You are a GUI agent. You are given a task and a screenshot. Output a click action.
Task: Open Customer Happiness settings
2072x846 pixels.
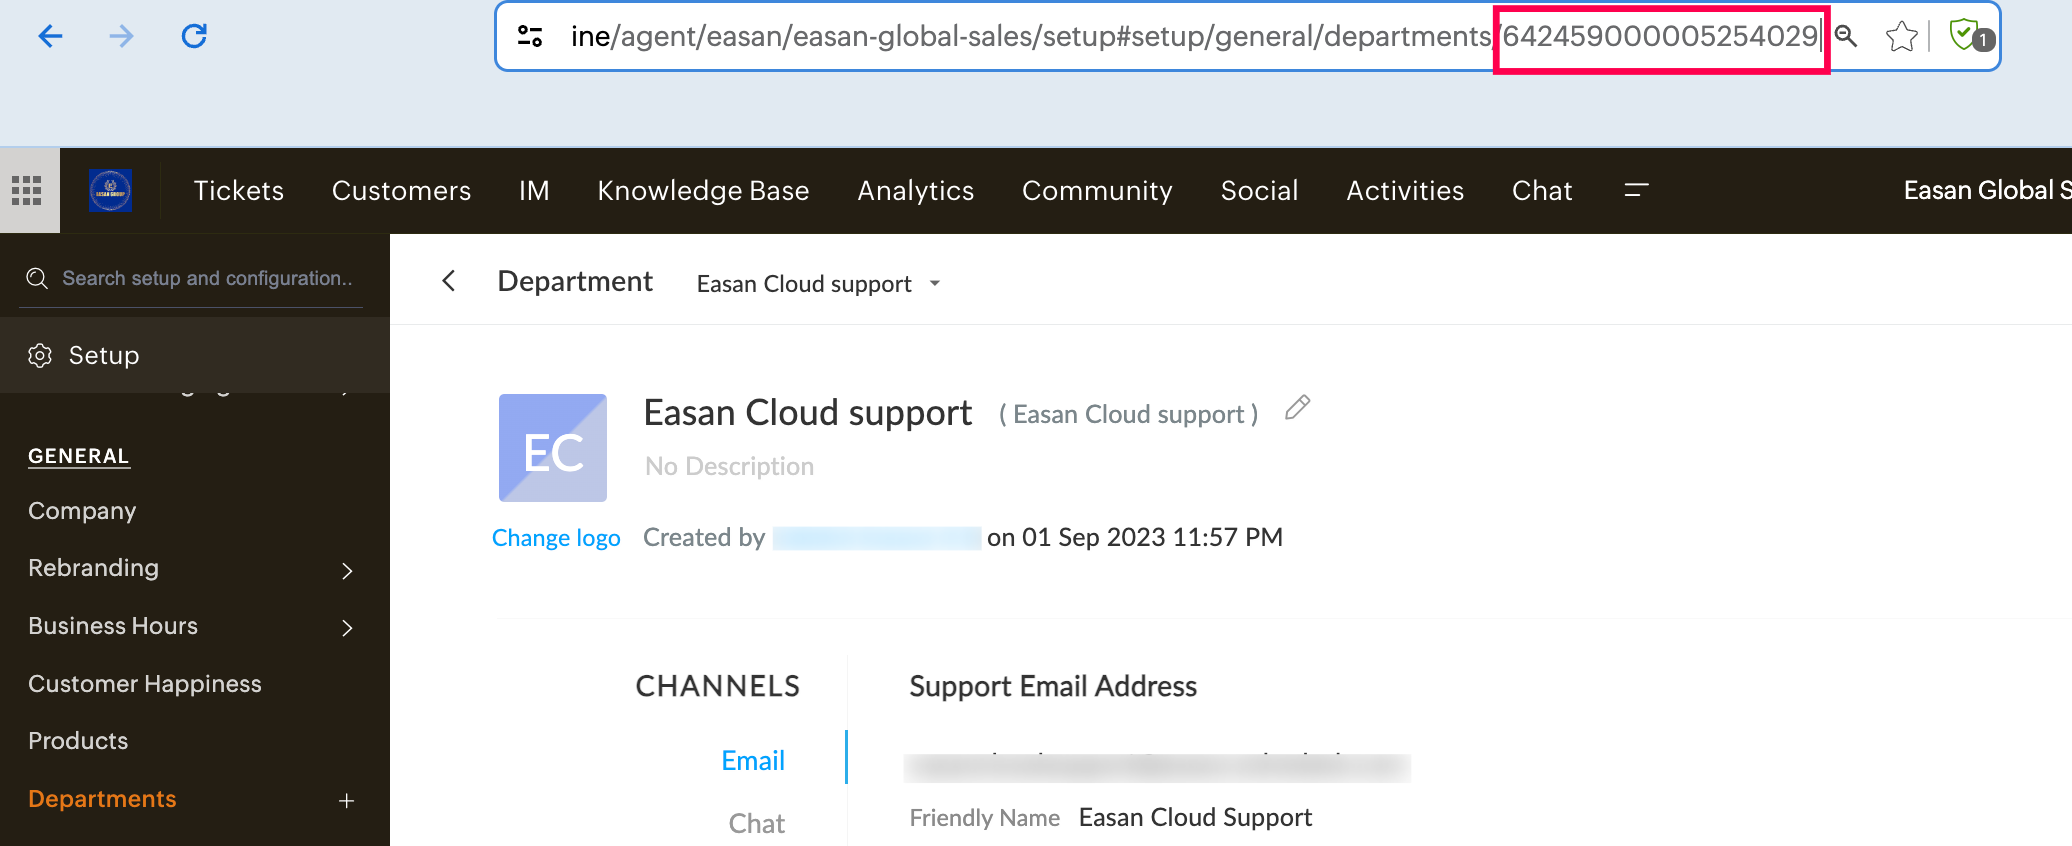click(x=145, y=684)
